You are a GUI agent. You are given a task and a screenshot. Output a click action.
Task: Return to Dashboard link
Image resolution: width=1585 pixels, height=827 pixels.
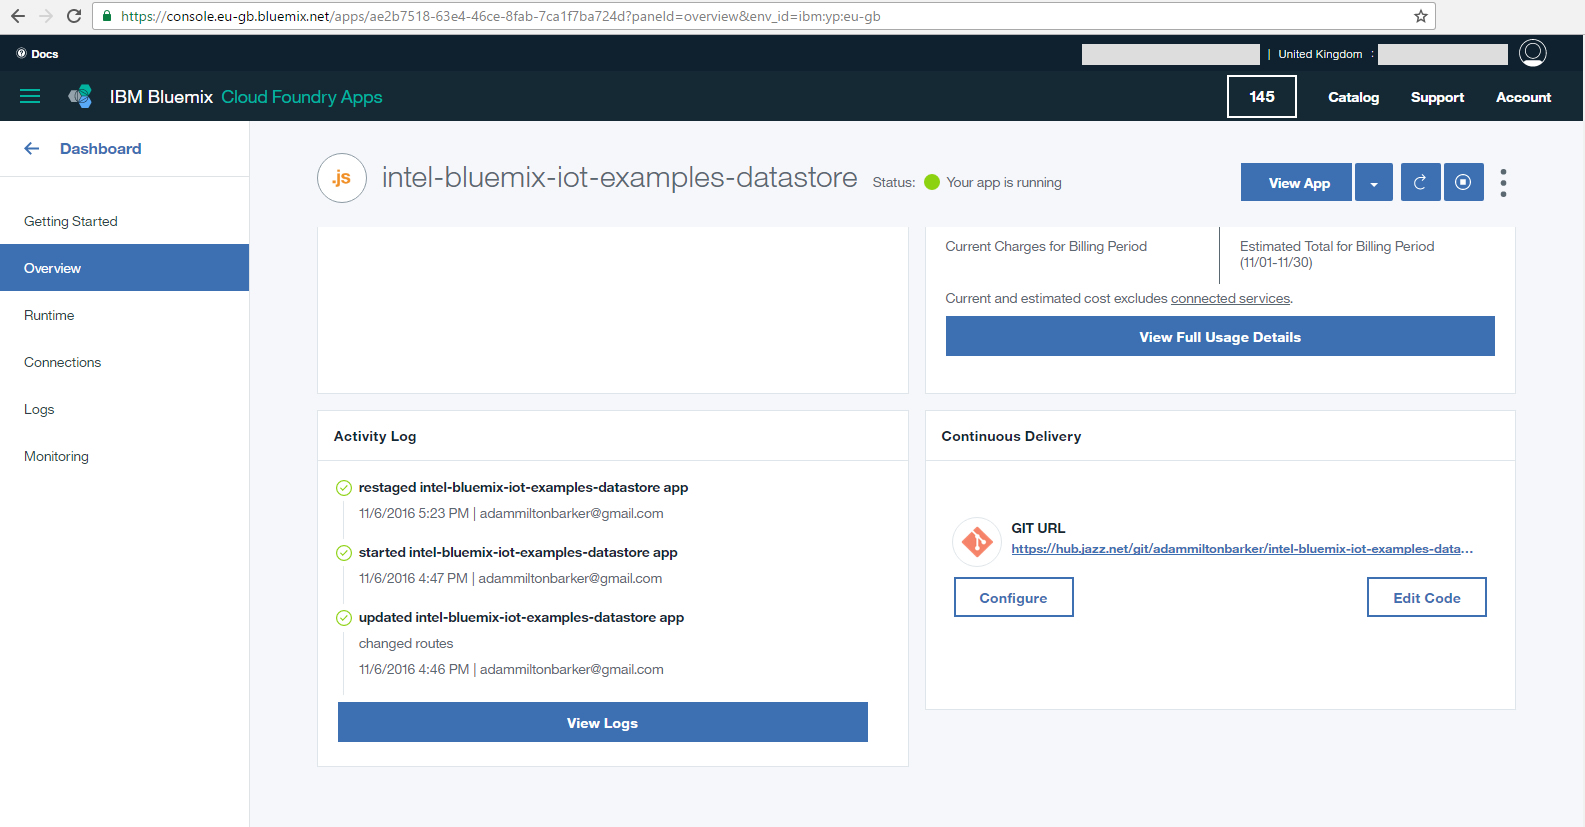click(100, 148)
